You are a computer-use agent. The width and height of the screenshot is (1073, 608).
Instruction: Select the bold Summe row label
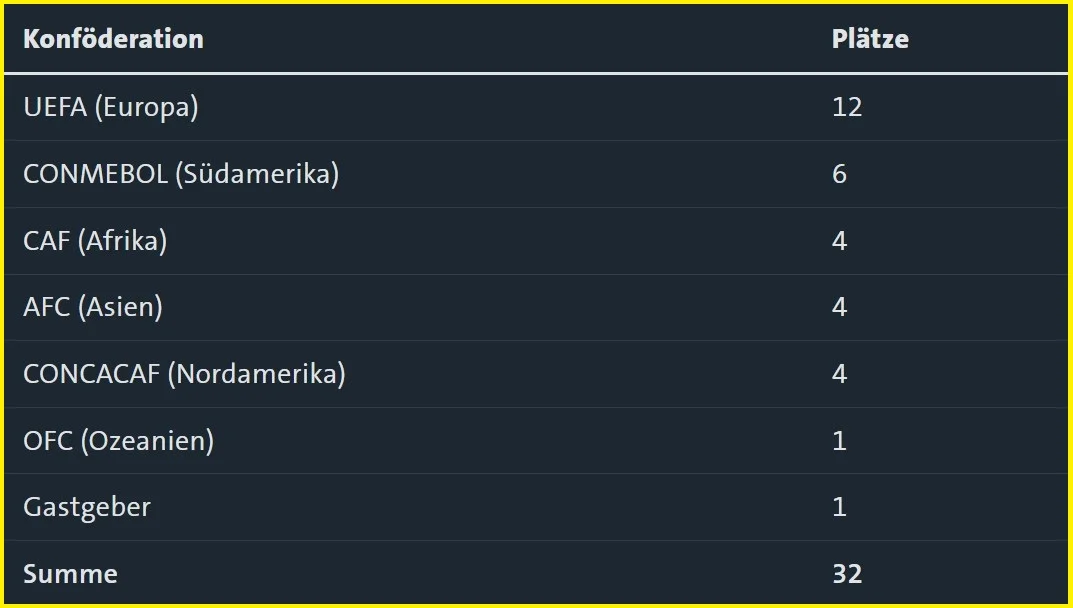coord(70,574)
